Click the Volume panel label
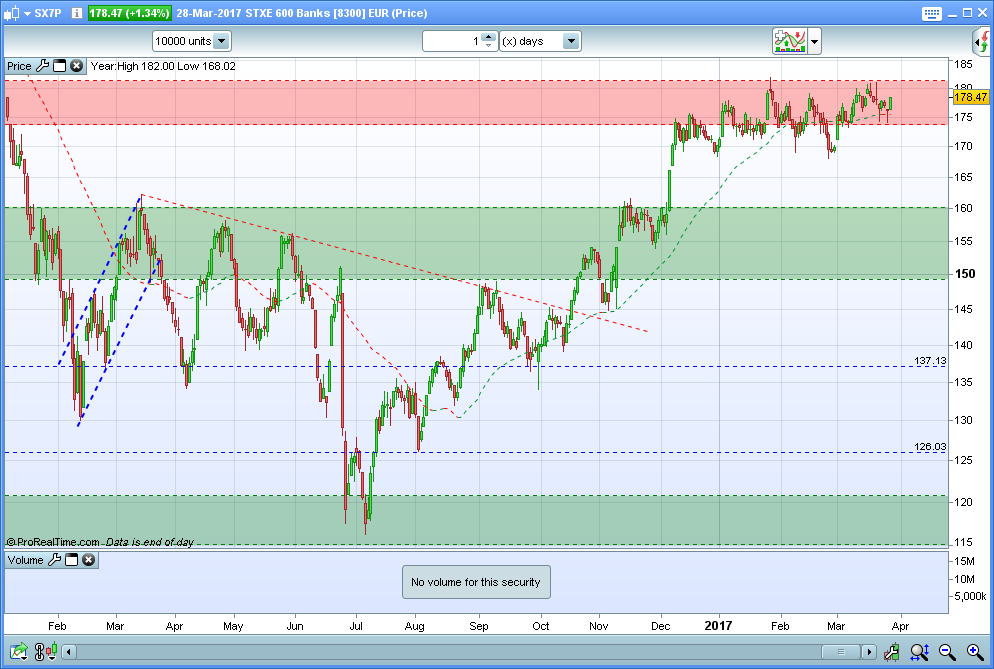 pyautogui.click(x=25, y=560)
